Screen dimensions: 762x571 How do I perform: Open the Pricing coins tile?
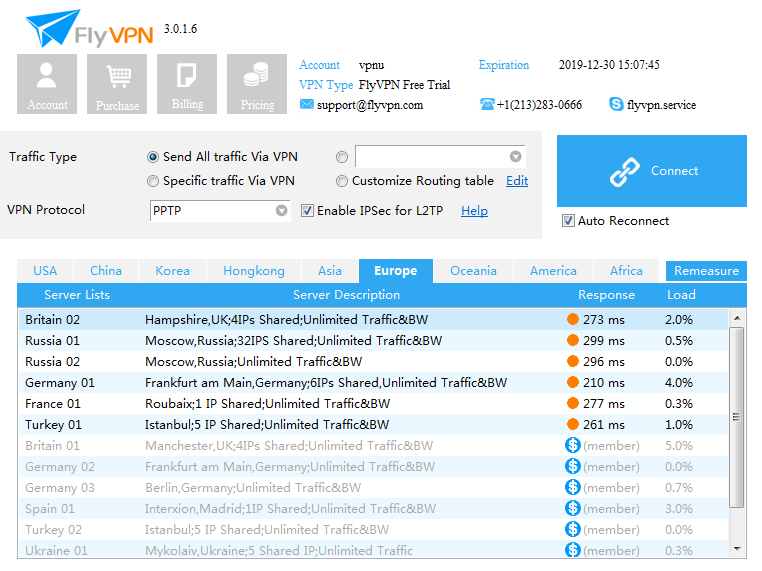[x=257, y=84]
